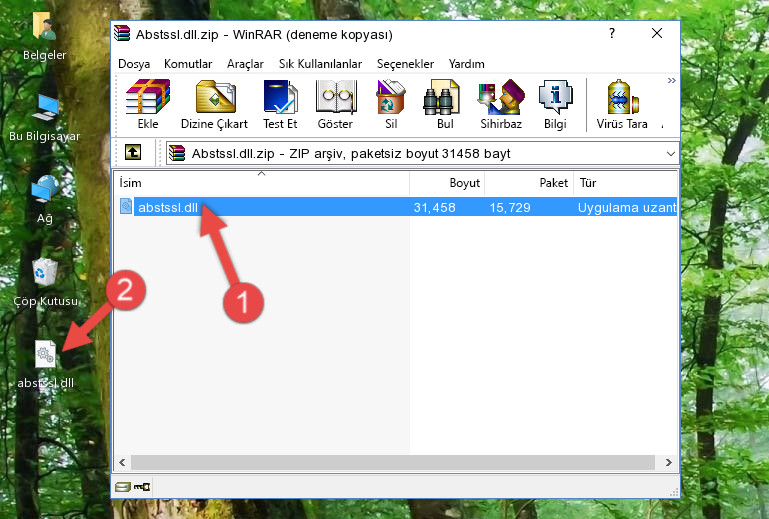The height and width of the screenshot is (519, 769).
Task: Open the Araçlar menu
Action: pos(245,64)
